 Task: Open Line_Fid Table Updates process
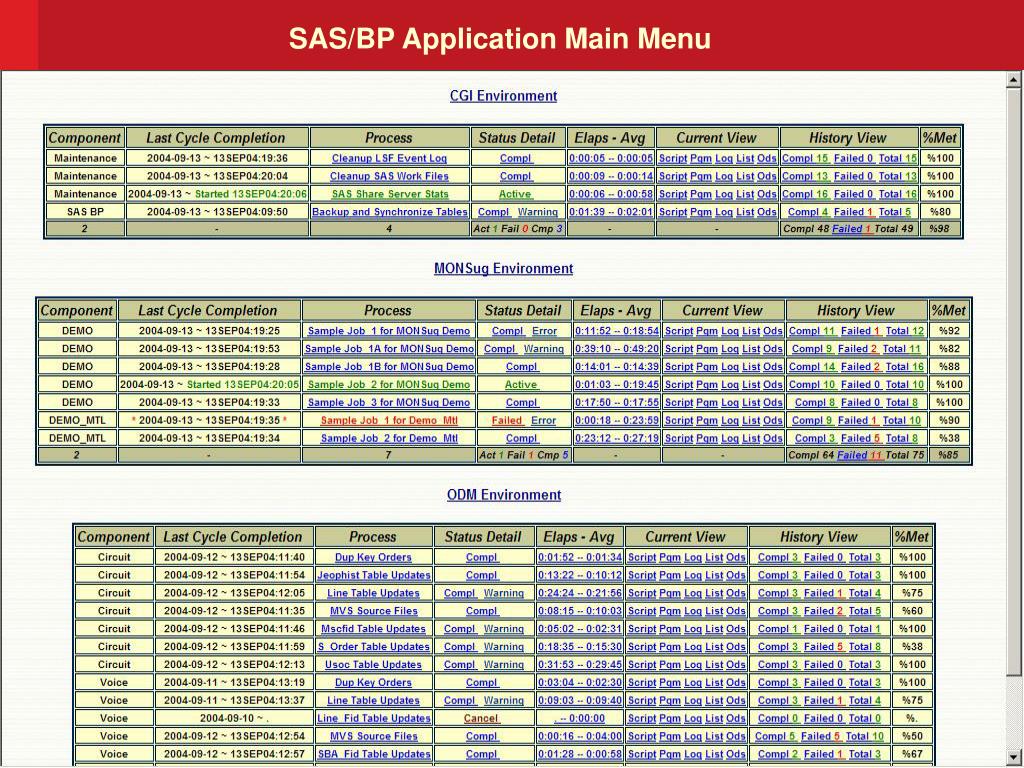click(x=374, y=718)
